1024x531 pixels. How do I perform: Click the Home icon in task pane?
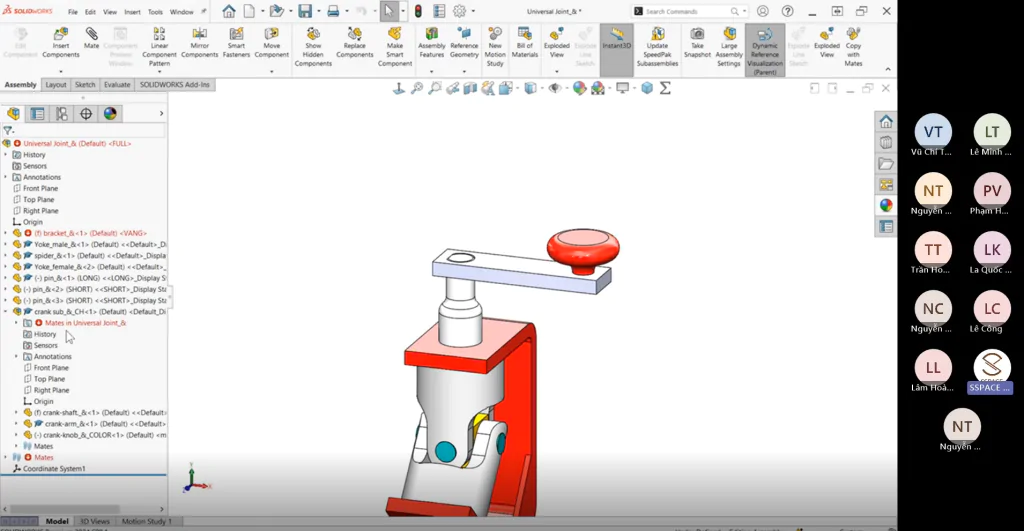(886, 121)
